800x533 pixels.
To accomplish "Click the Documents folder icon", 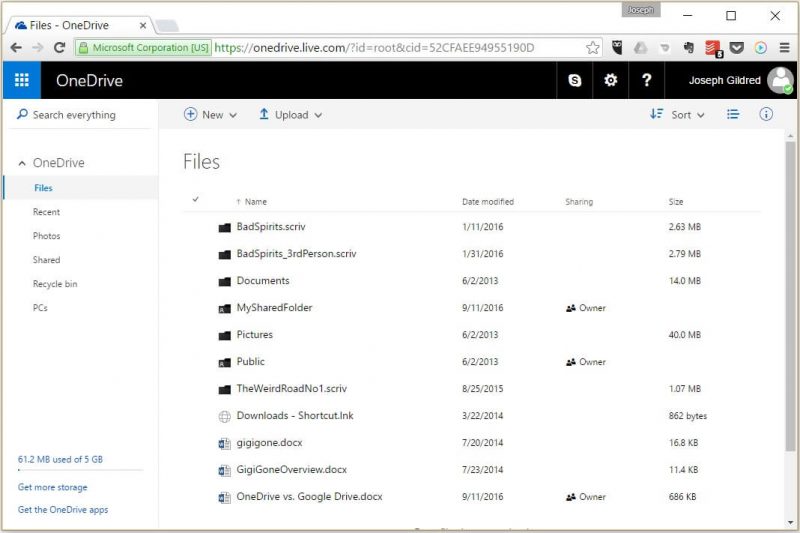I will tap(224, 282).
